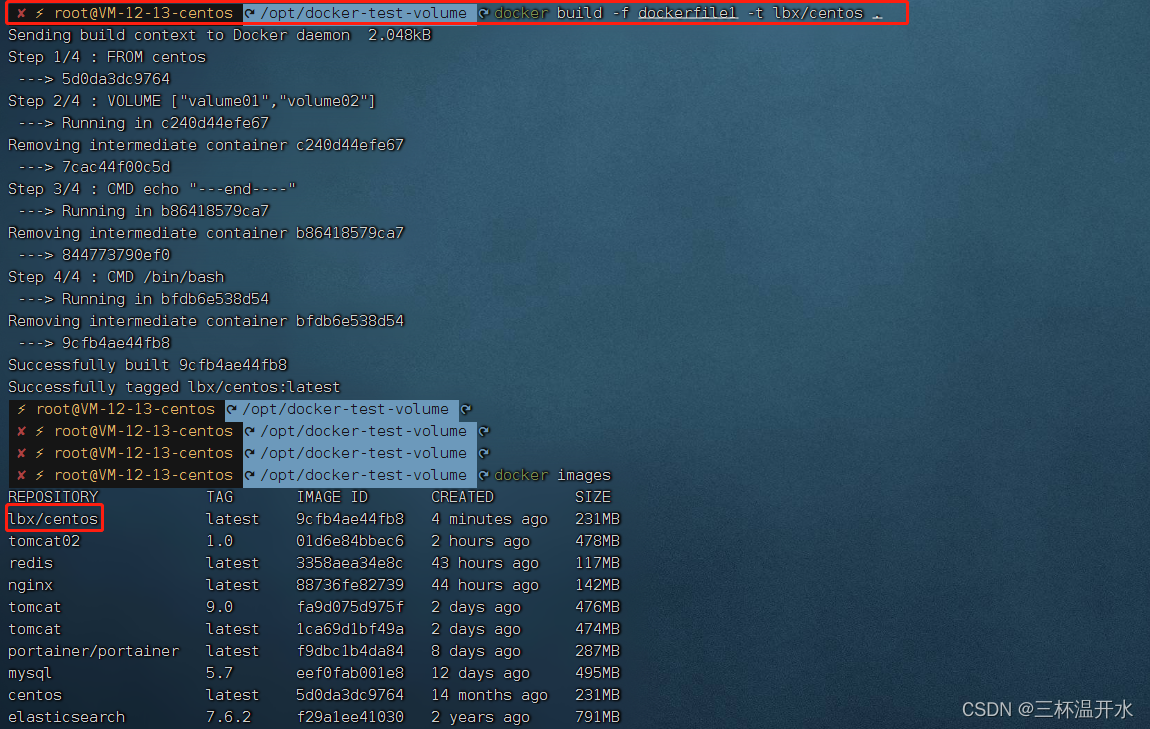Click 'Removing intermediate container b86418579ca7' line
This screenshot has height=729, width=1150.
(205, 233)
